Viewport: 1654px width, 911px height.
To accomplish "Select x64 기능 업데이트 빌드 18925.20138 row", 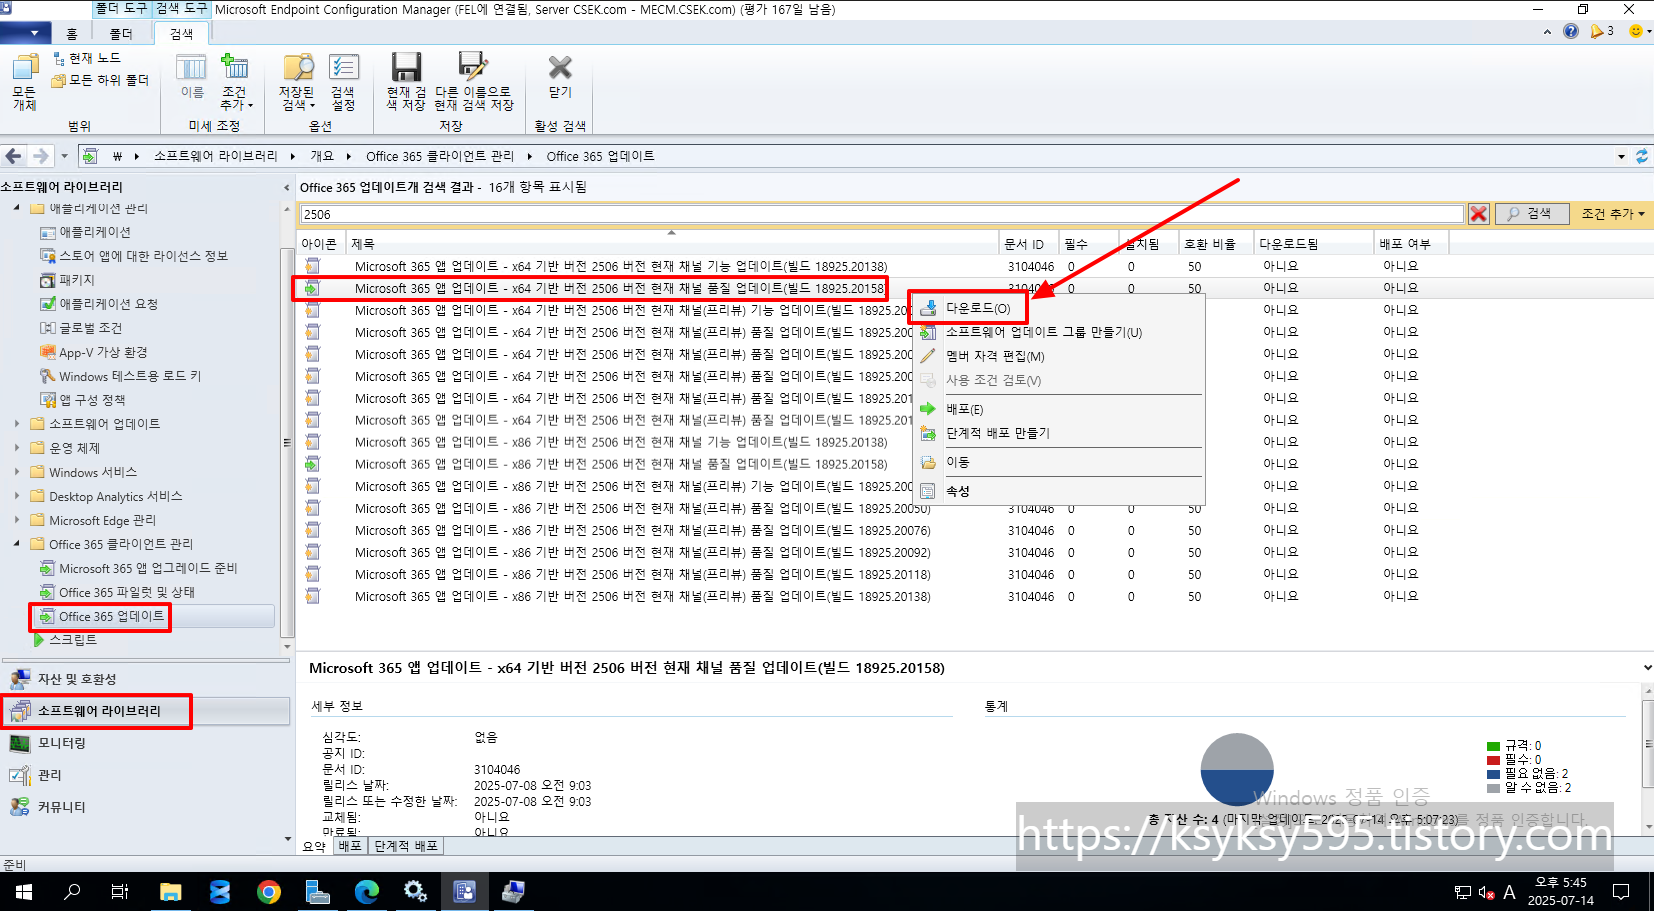I will point(620,266).
